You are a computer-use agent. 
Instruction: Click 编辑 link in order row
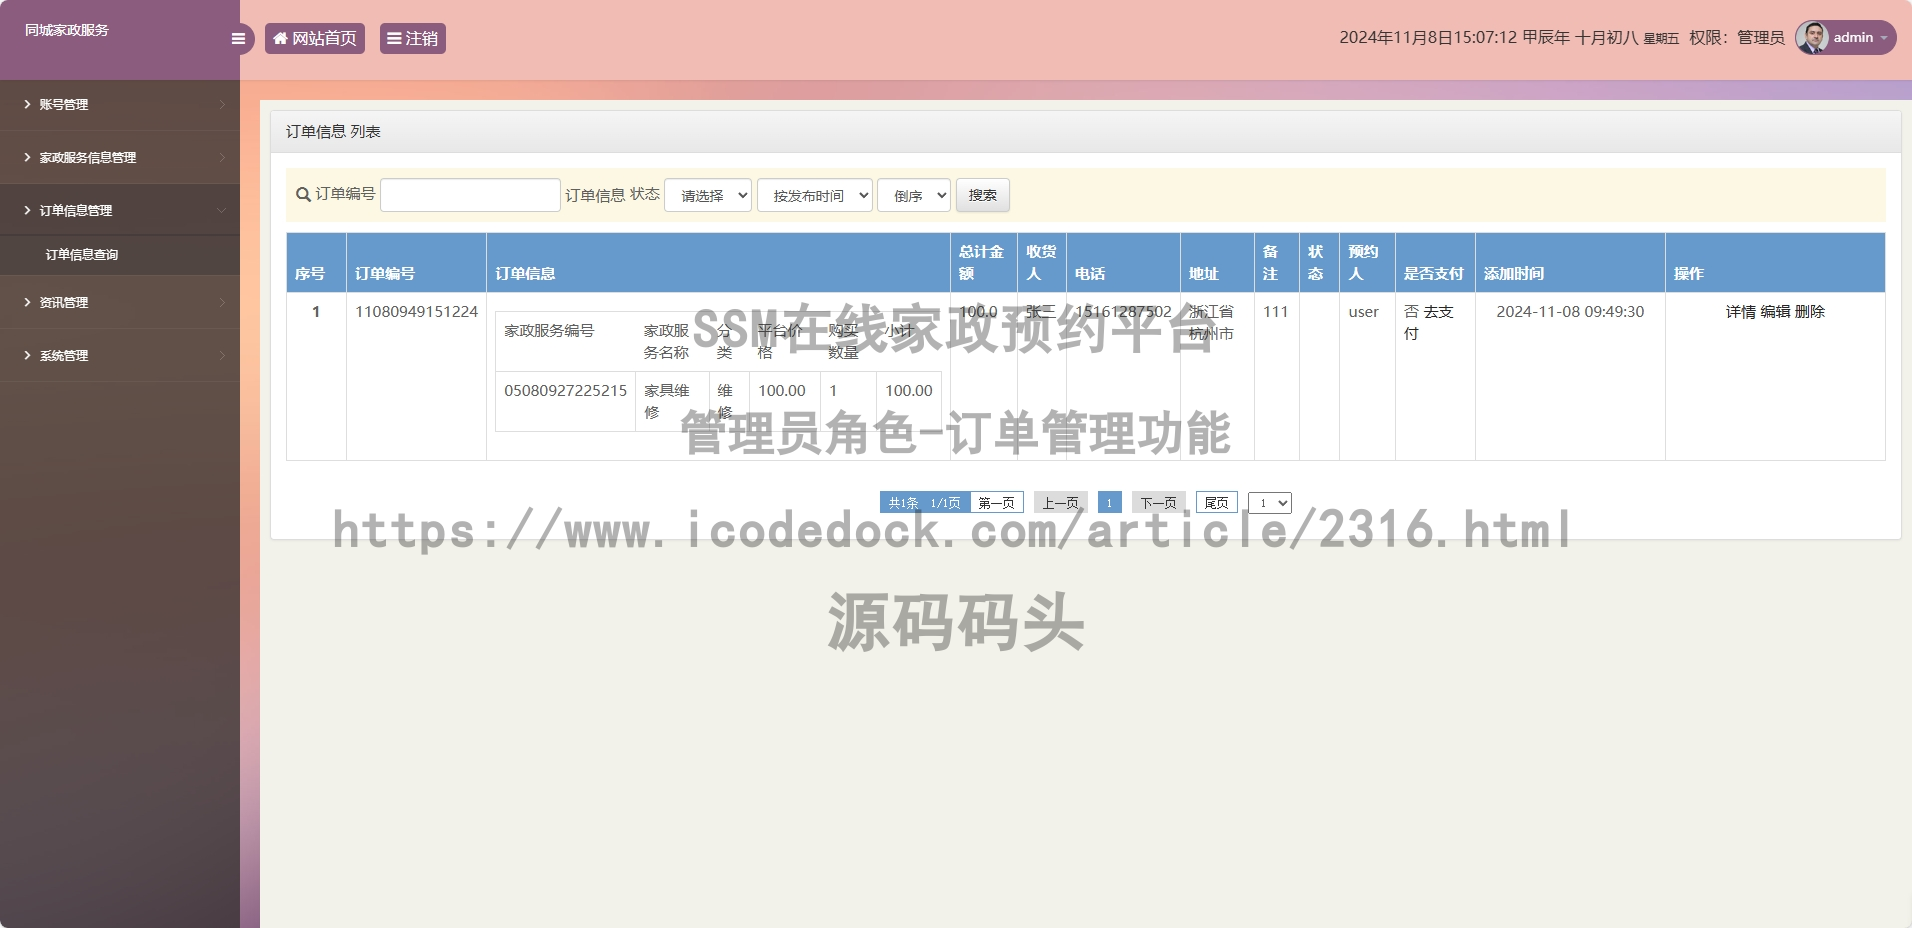click(x=1775, y=312)
